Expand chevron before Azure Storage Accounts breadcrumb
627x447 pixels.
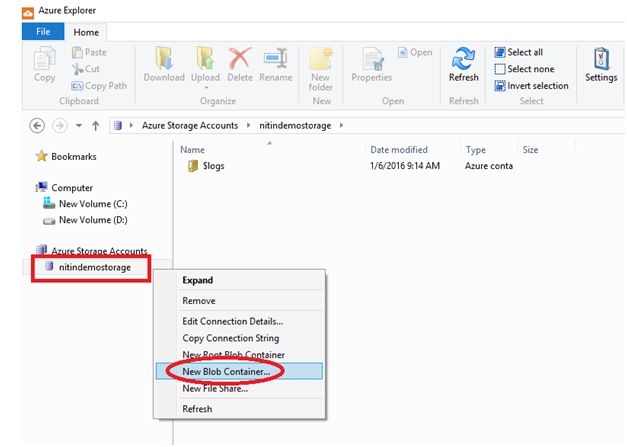click(131, 126)
